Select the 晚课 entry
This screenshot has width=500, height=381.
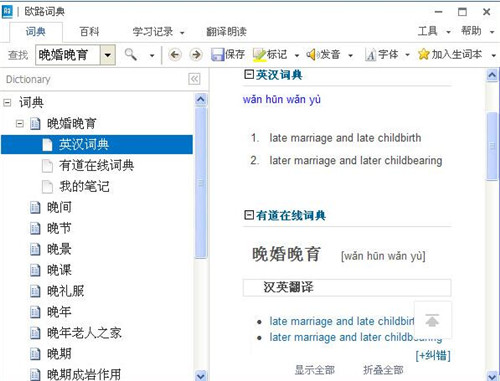[x=59, y=270]
